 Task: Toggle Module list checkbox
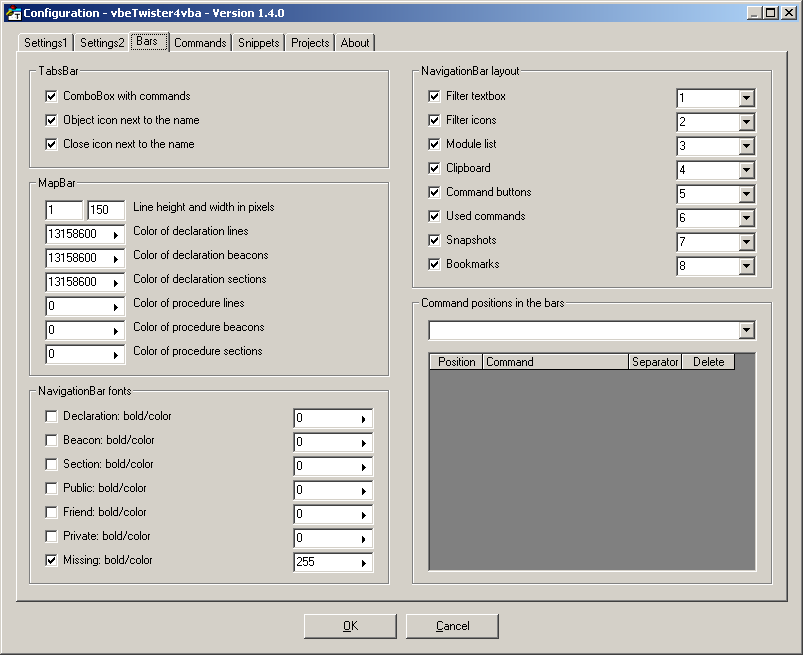pos(434,144)
